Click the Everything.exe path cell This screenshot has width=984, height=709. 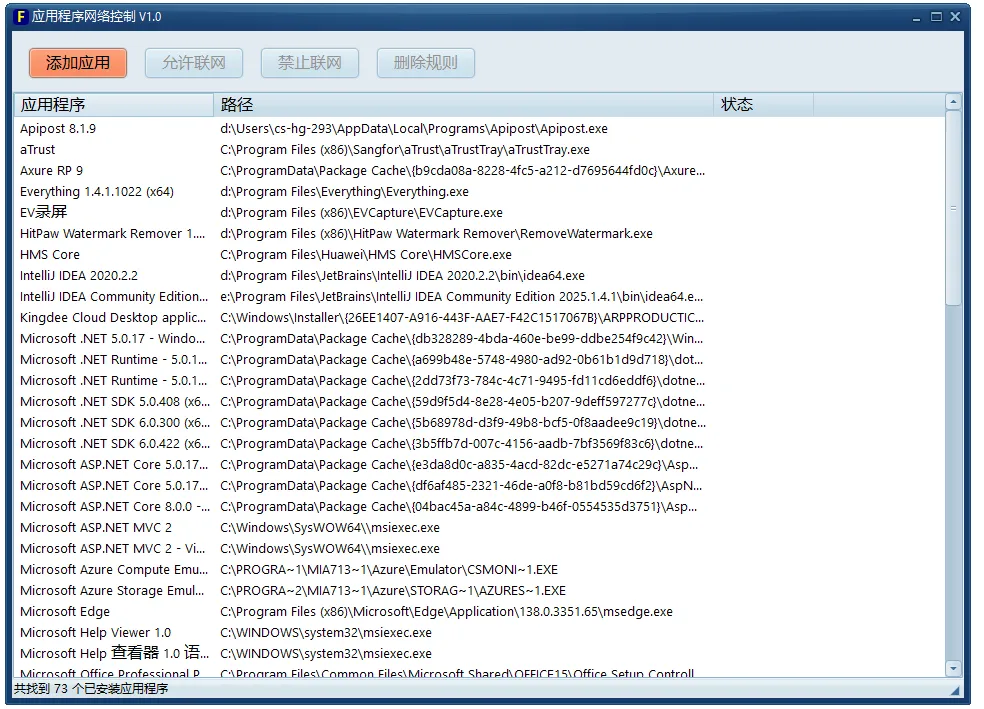click(x=345, y=192)
